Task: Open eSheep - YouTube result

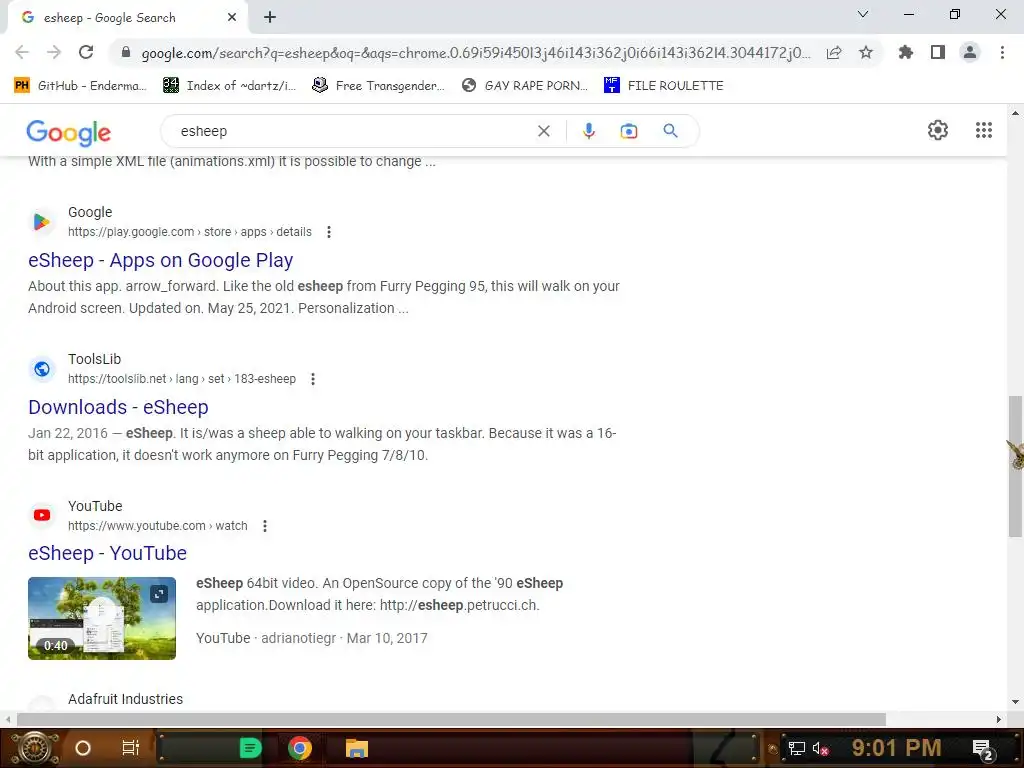Action: [107, 553]
